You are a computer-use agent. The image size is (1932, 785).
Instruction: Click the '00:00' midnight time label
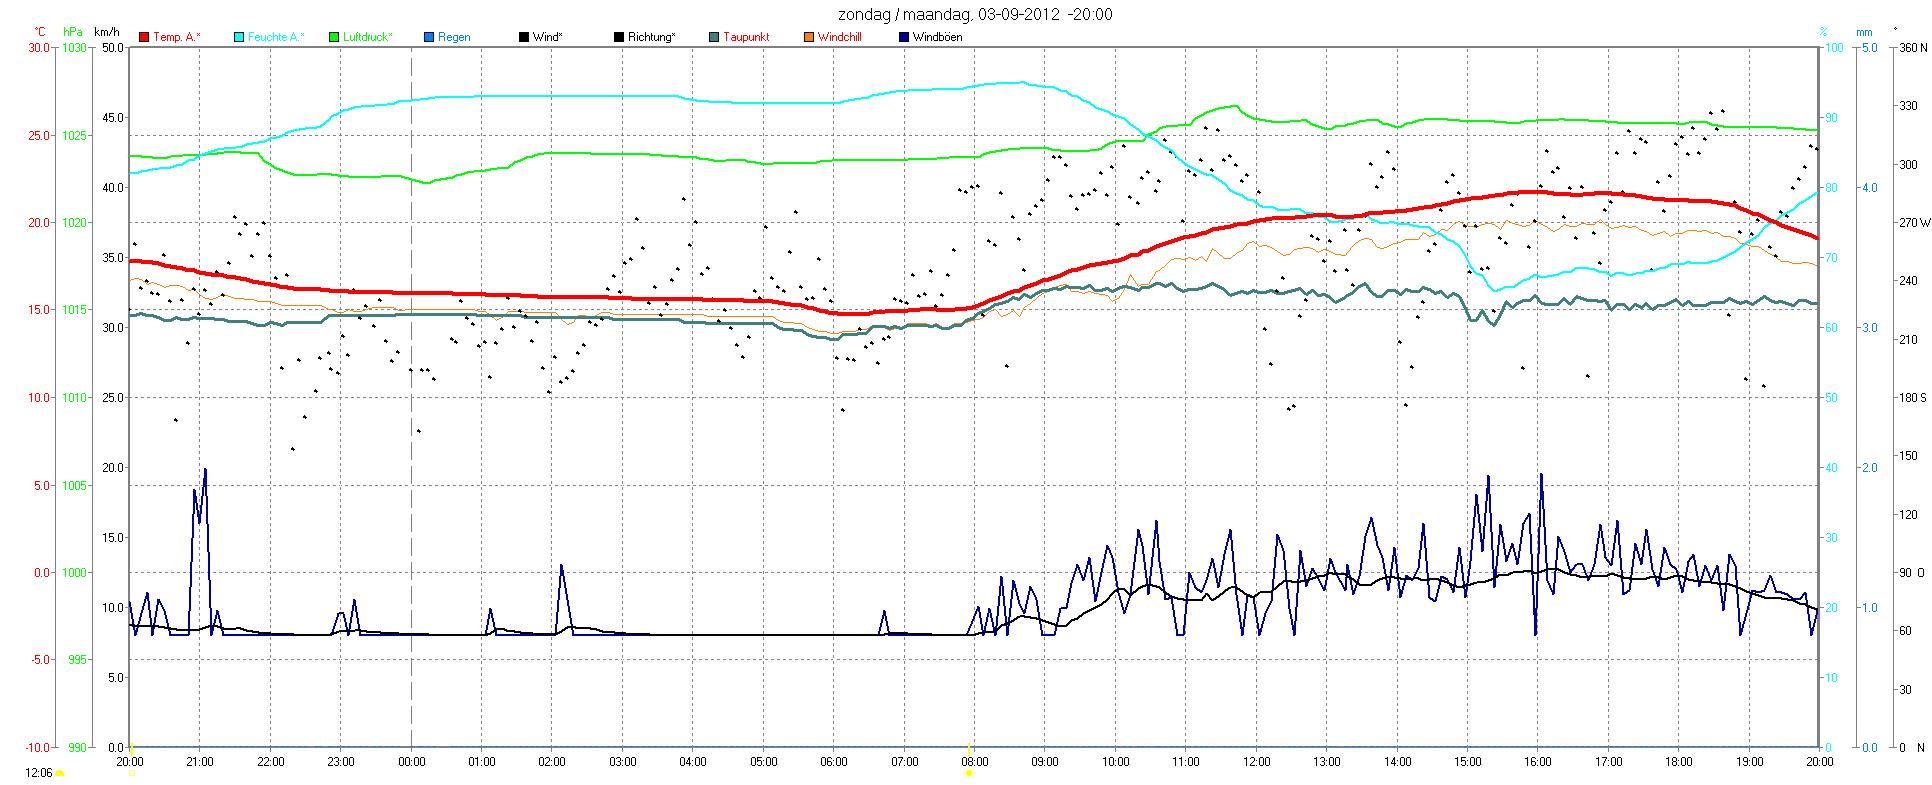(x=412, y=762)
